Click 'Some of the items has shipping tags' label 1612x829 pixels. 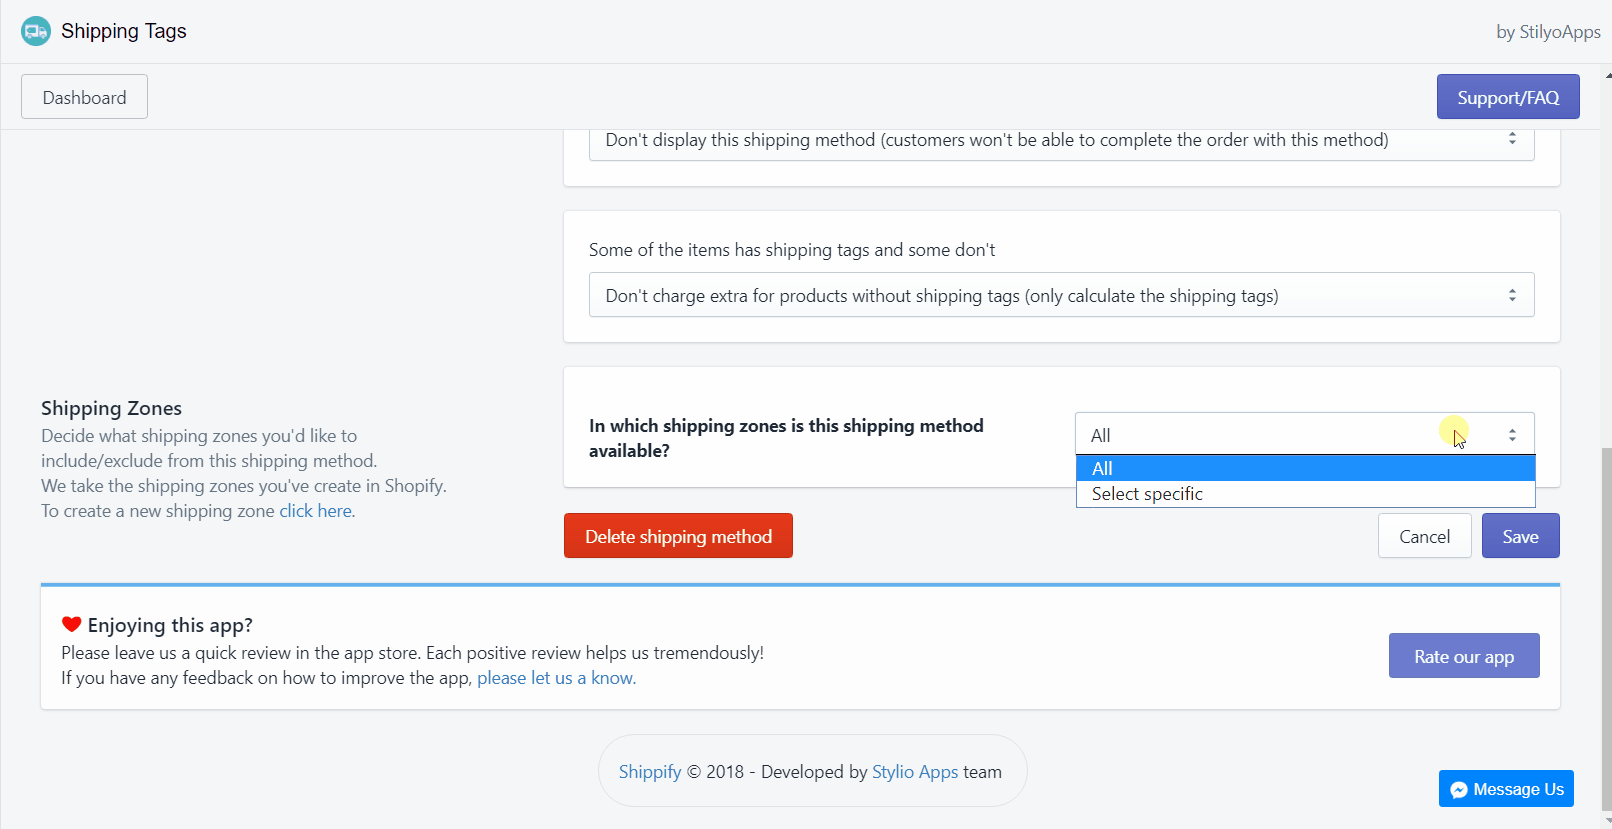coord(792,250)
